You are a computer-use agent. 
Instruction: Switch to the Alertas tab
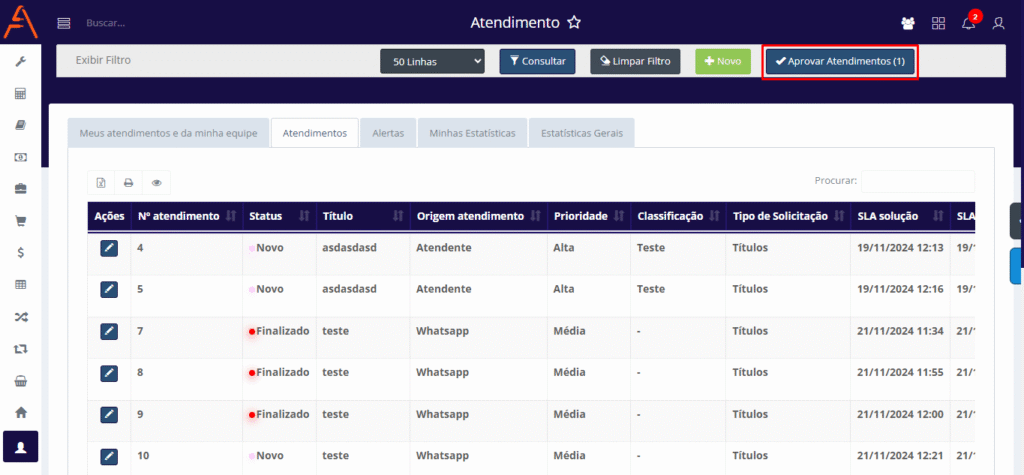click(388, 133)
